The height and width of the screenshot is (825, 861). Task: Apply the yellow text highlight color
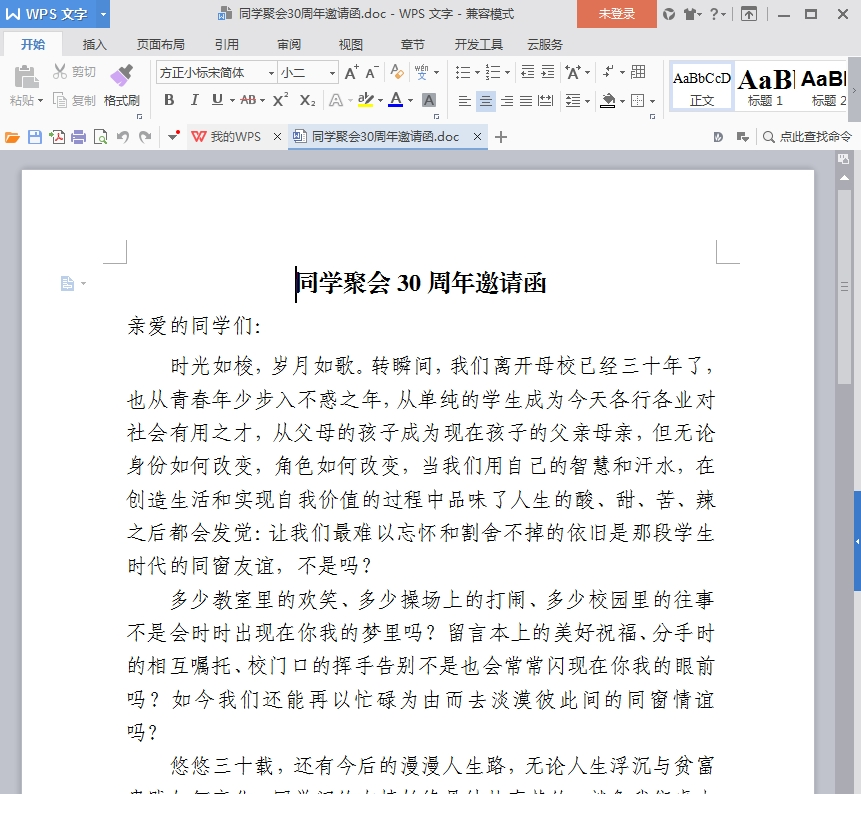[x=365, y=100]
